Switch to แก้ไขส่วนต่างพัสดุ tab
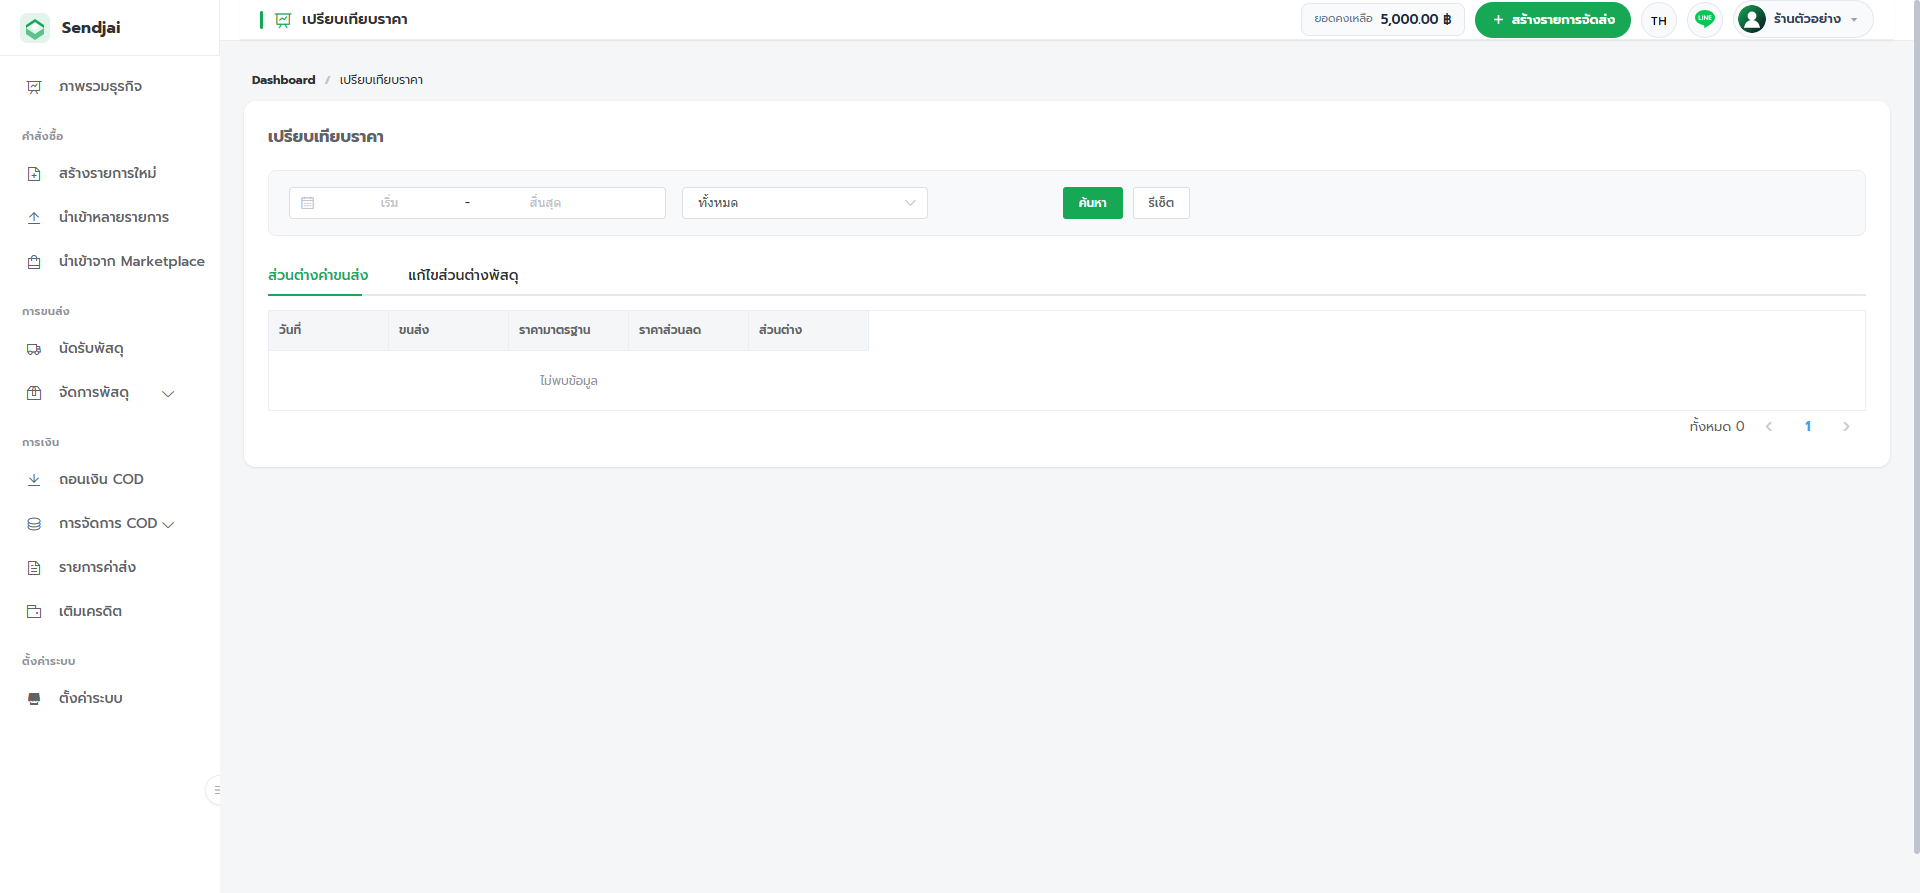 [463, 275]
